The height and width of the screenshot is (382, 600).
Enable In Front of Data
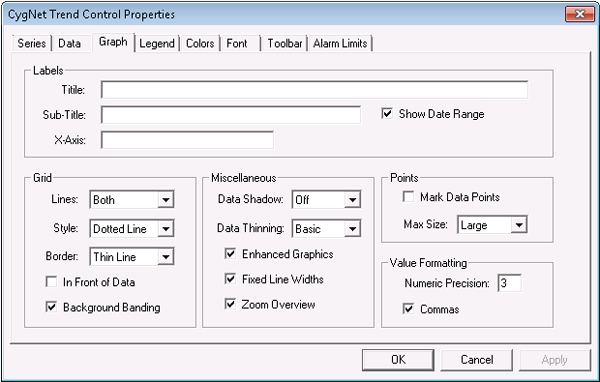pyautogui.click(x=51, y=282)
